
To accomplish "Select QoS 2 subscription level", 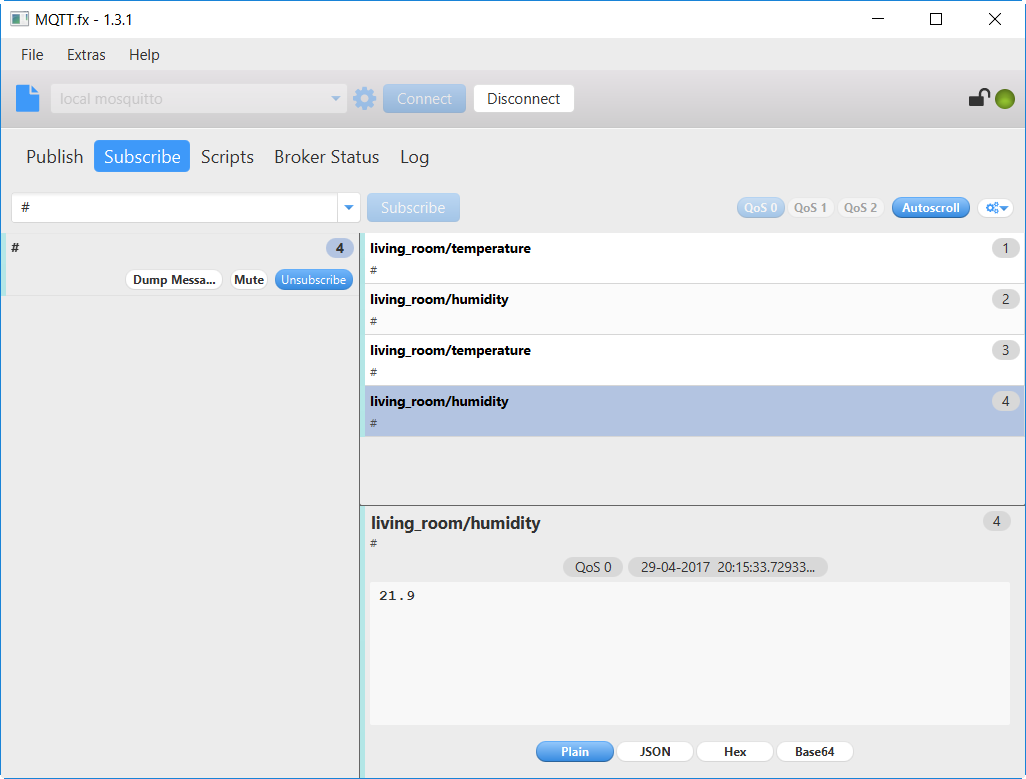I will point(860,208).
